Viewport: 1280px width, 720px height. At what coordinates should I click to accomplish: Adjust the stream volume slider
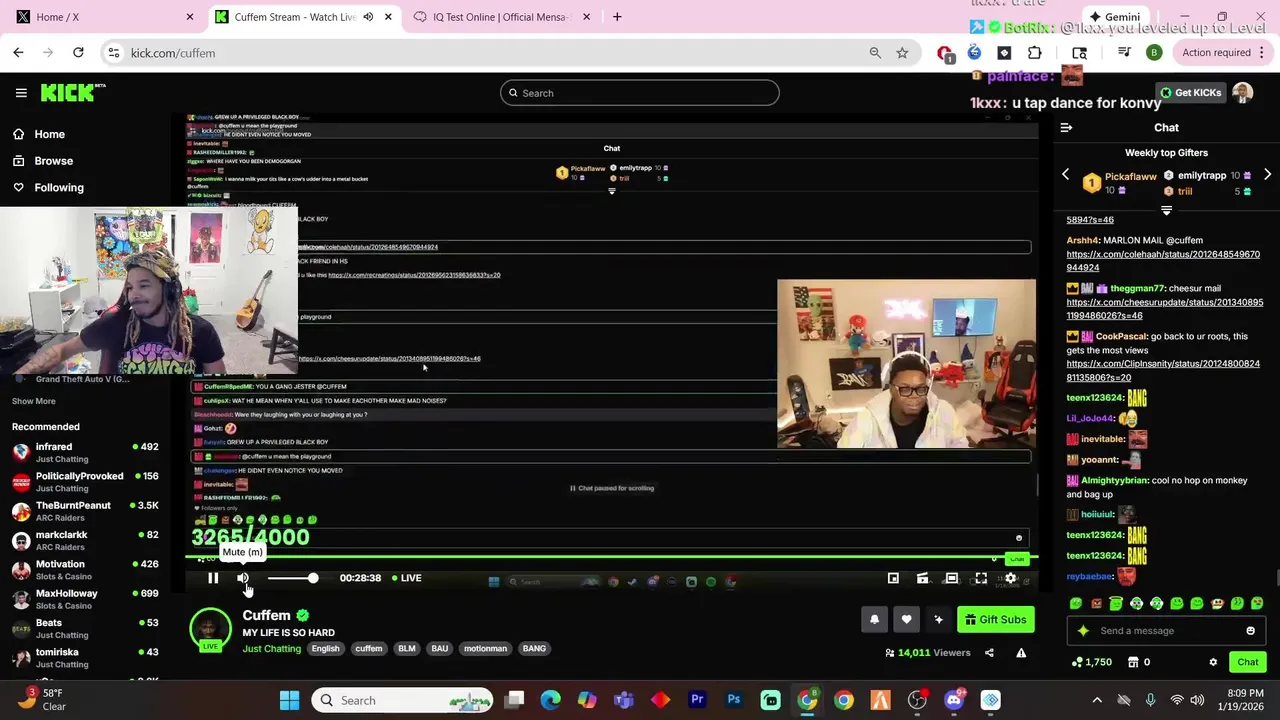coord(291,578)
